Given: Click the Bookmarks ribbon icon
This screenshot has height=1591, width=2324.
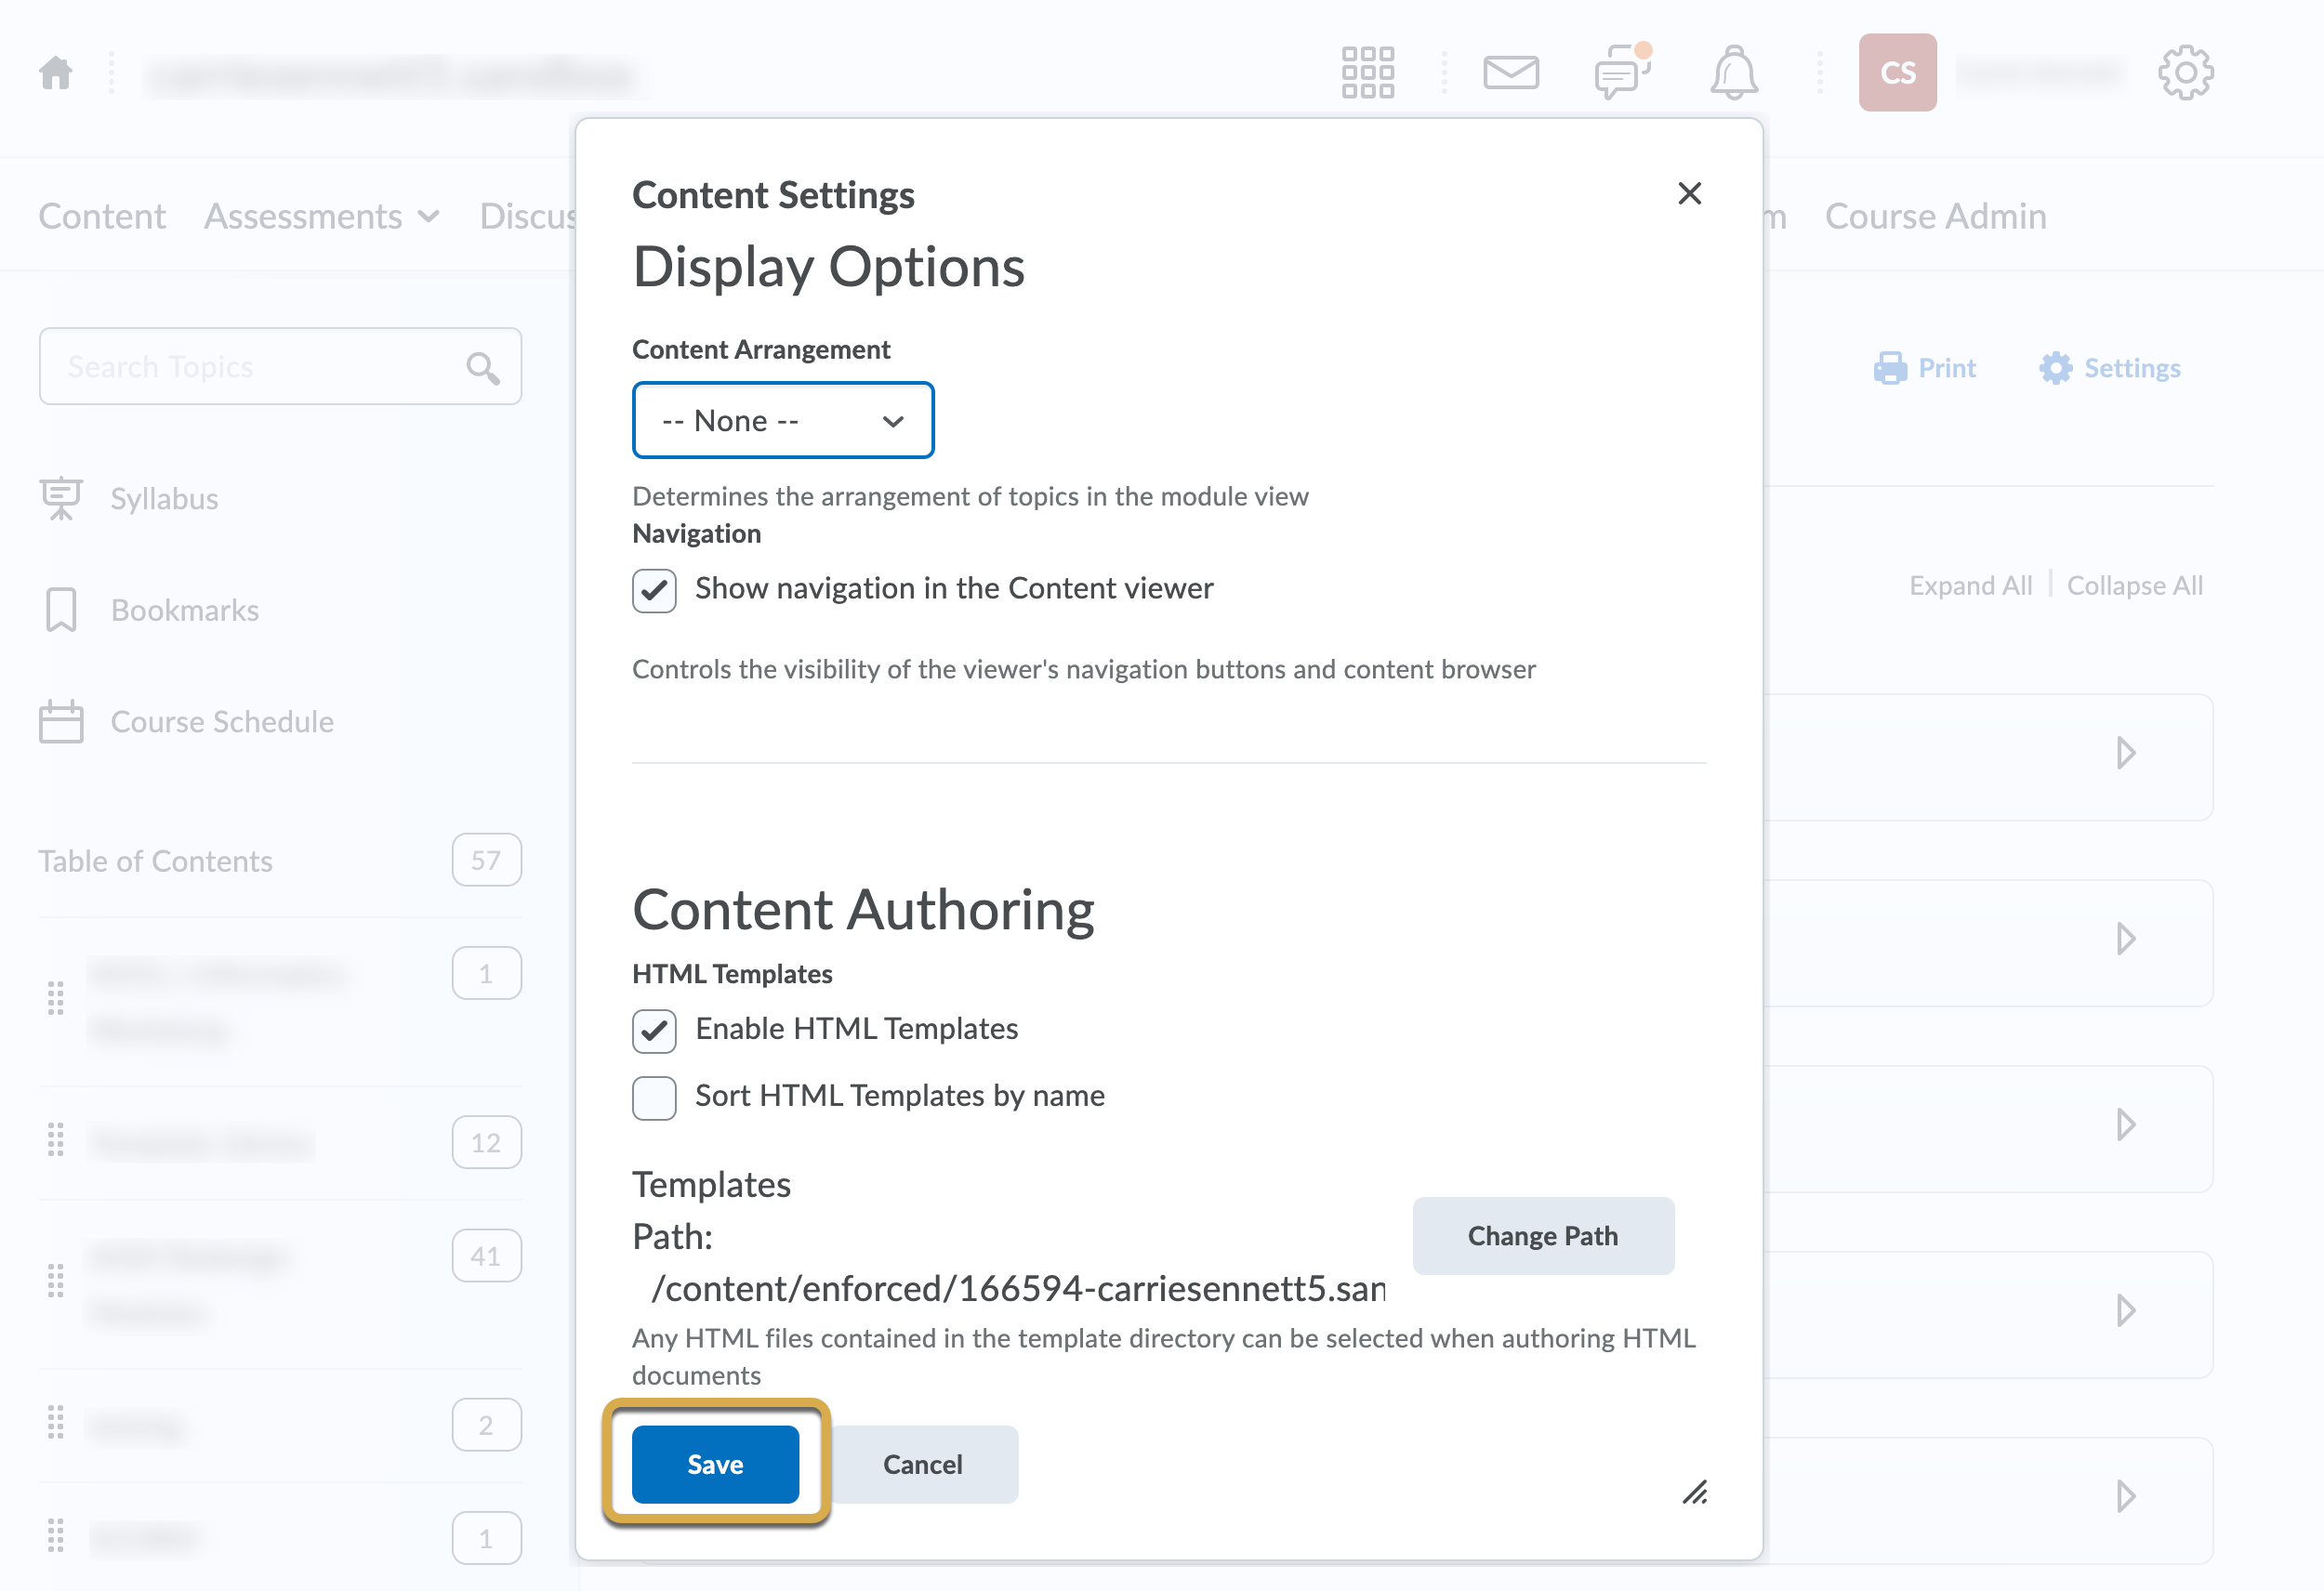Looking at the screenshot, I should [61, 610].
